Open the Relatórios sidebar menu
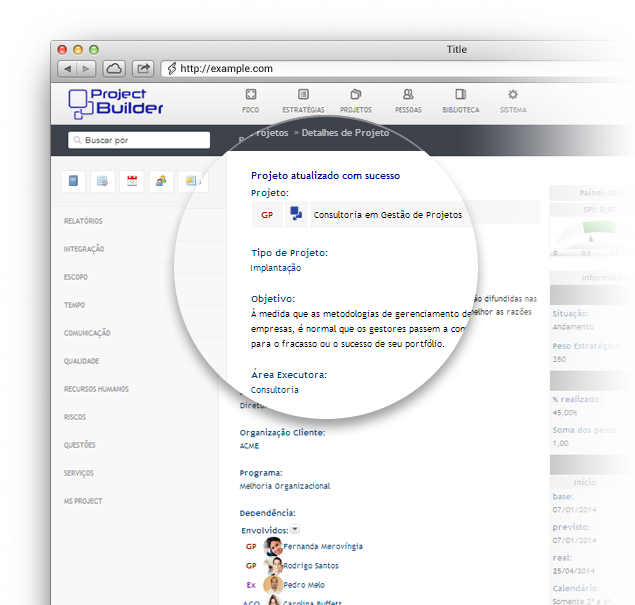Viewport: 635px width, 605px height. [x=83, y=221]
